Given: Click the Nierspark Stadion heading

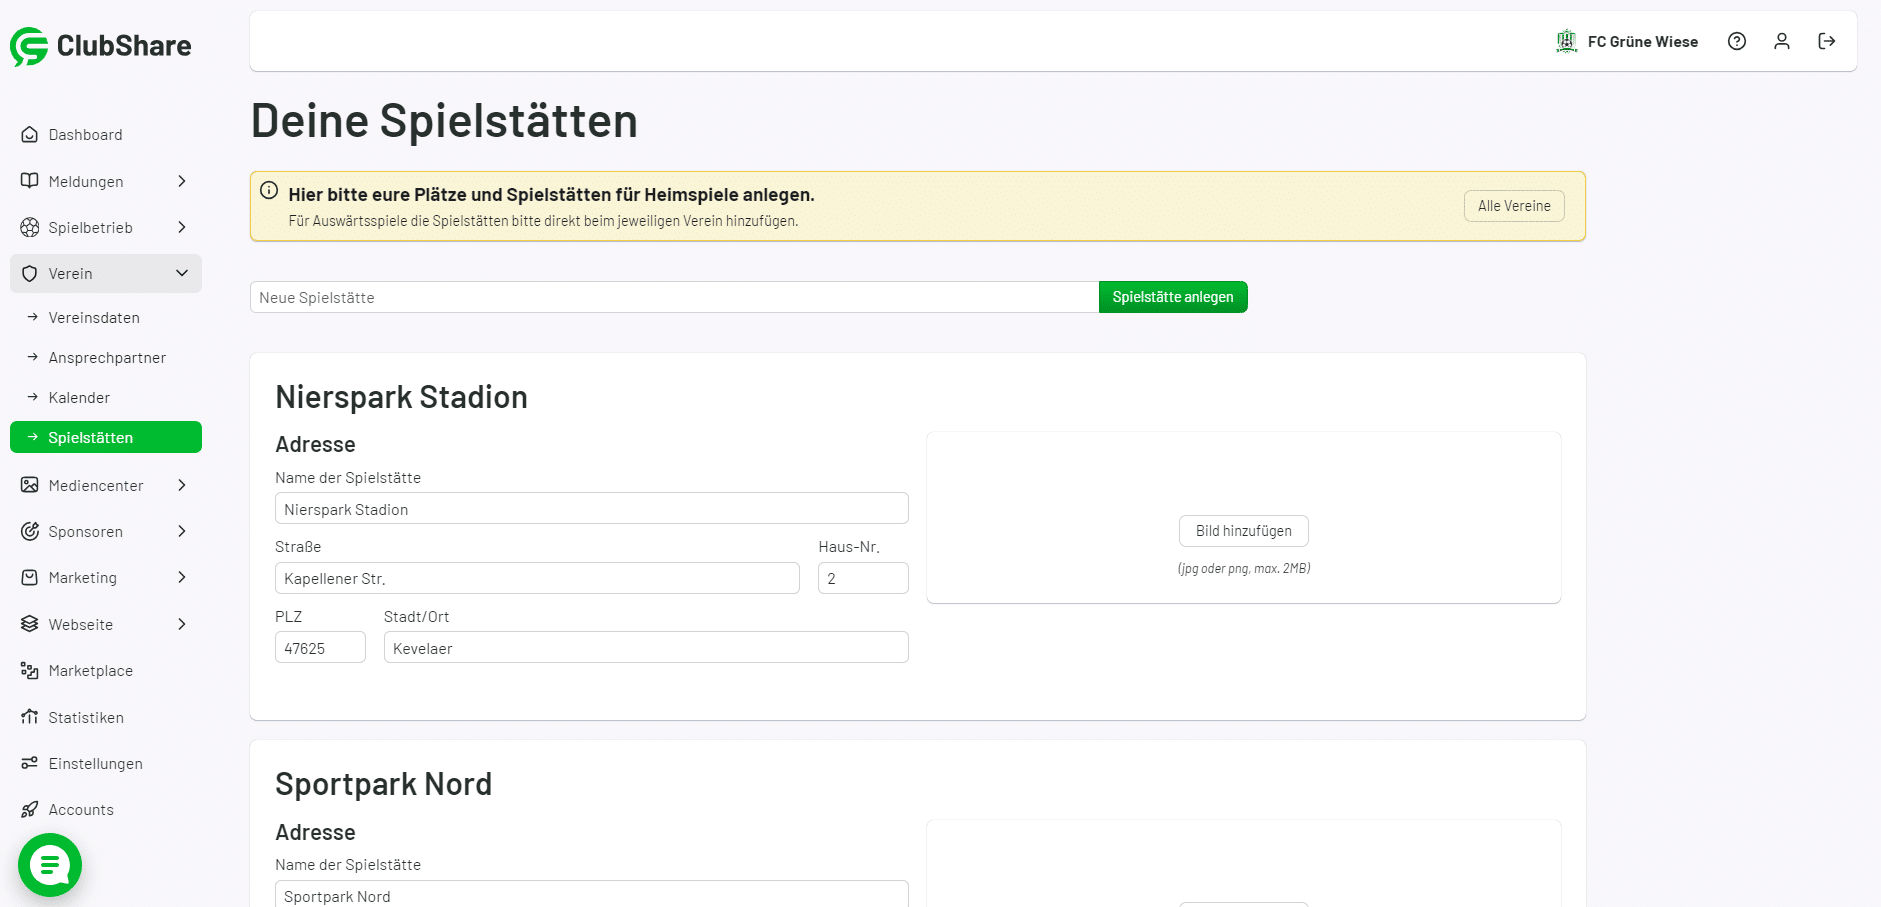Looking at the screenshot, I should pyautogui.click(x=401, y=397).
